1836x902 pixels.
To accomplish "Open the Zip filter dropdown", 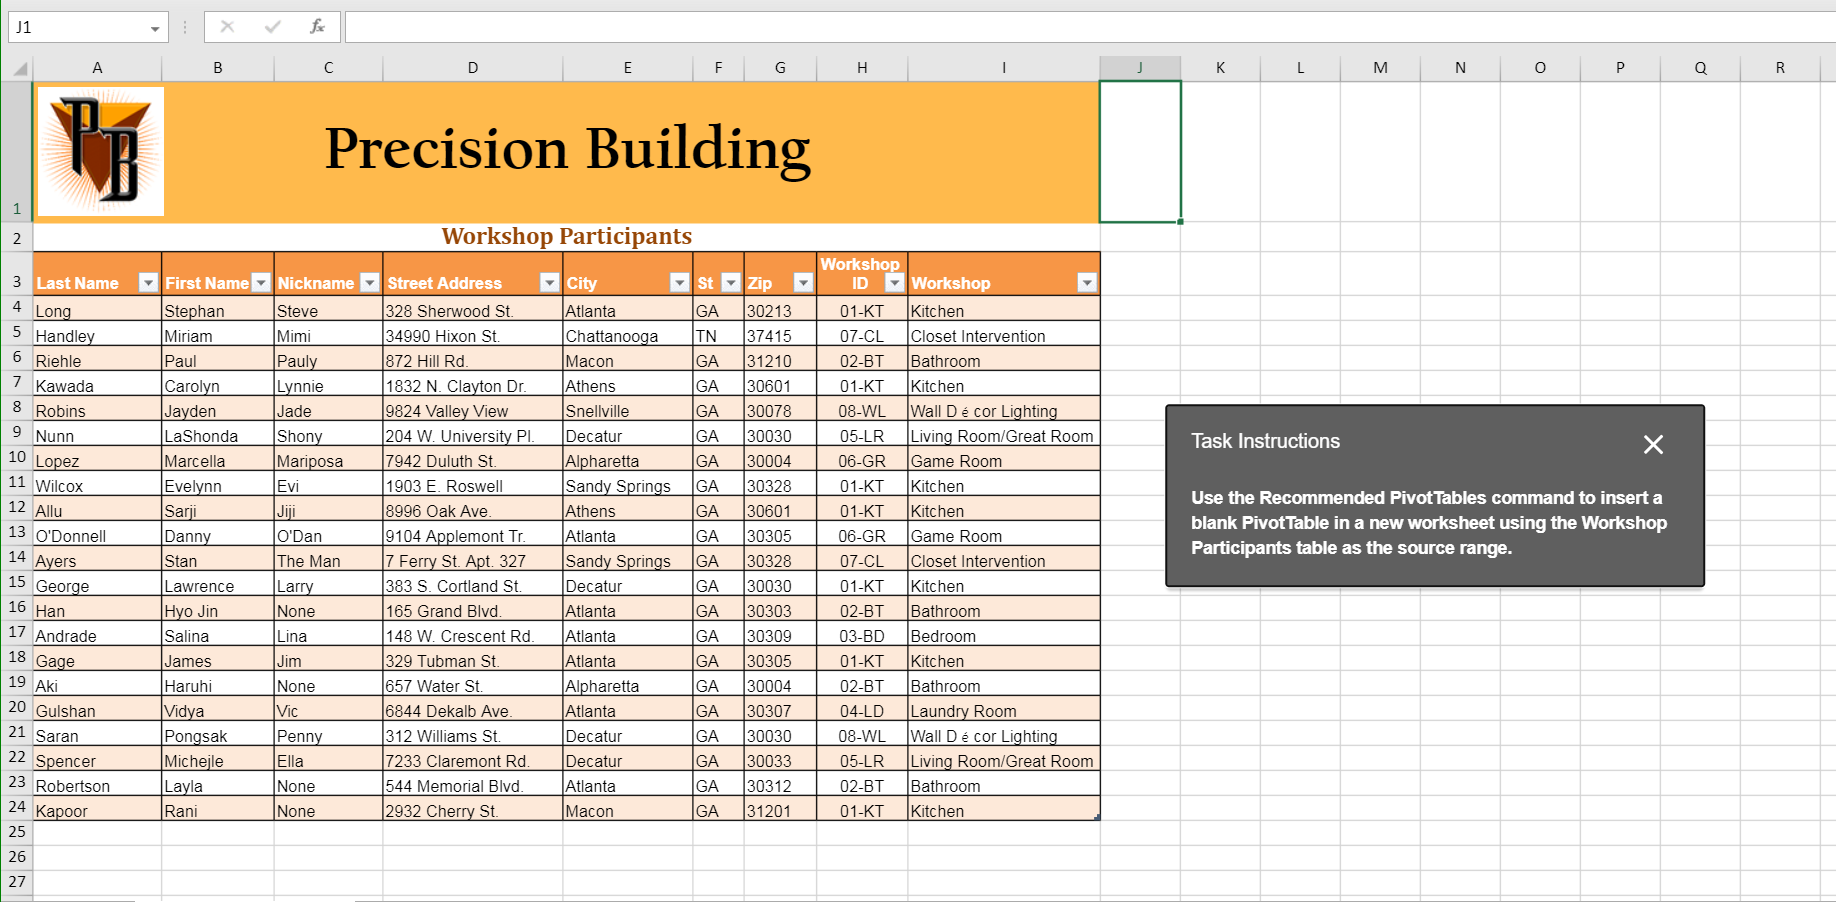I will pos(804,283).
